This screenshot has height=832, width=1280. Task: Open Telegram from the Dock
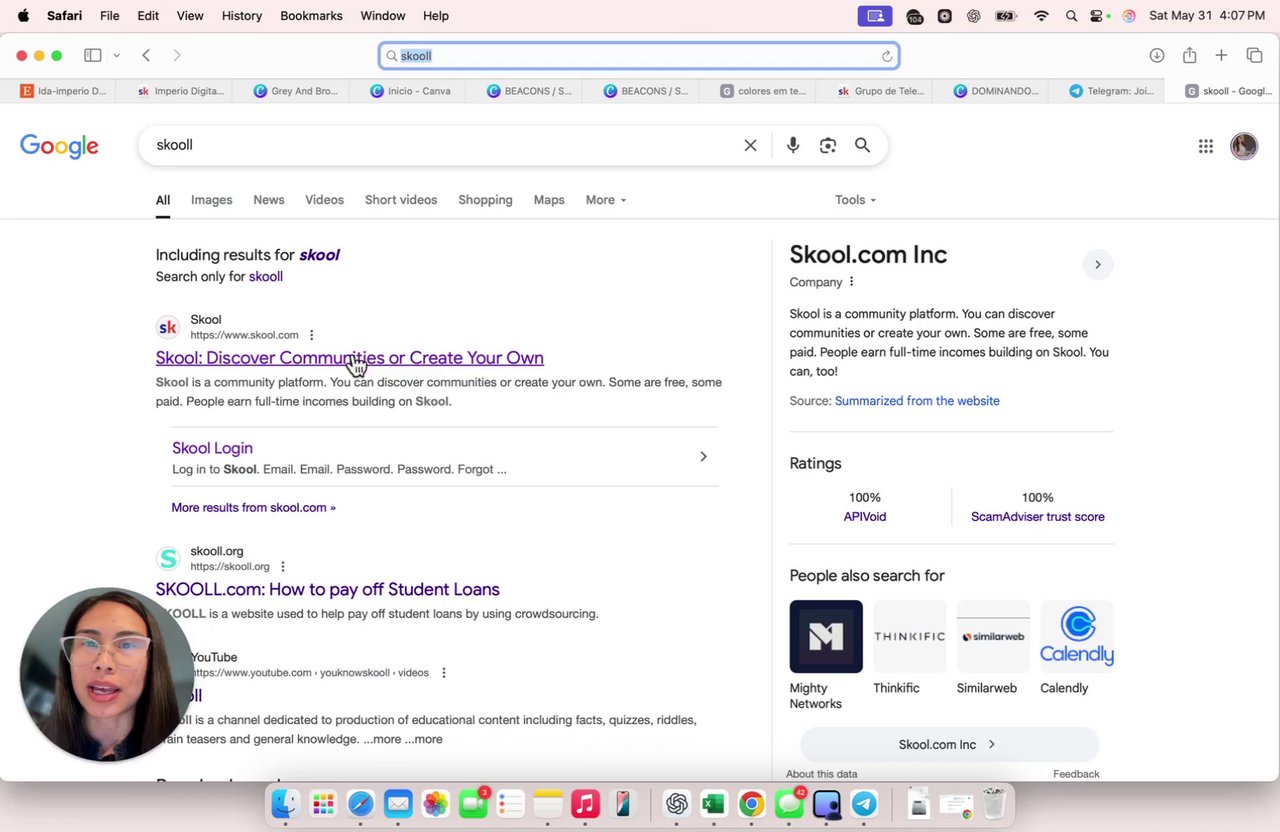pyautogui.click(x=864, y=804)
